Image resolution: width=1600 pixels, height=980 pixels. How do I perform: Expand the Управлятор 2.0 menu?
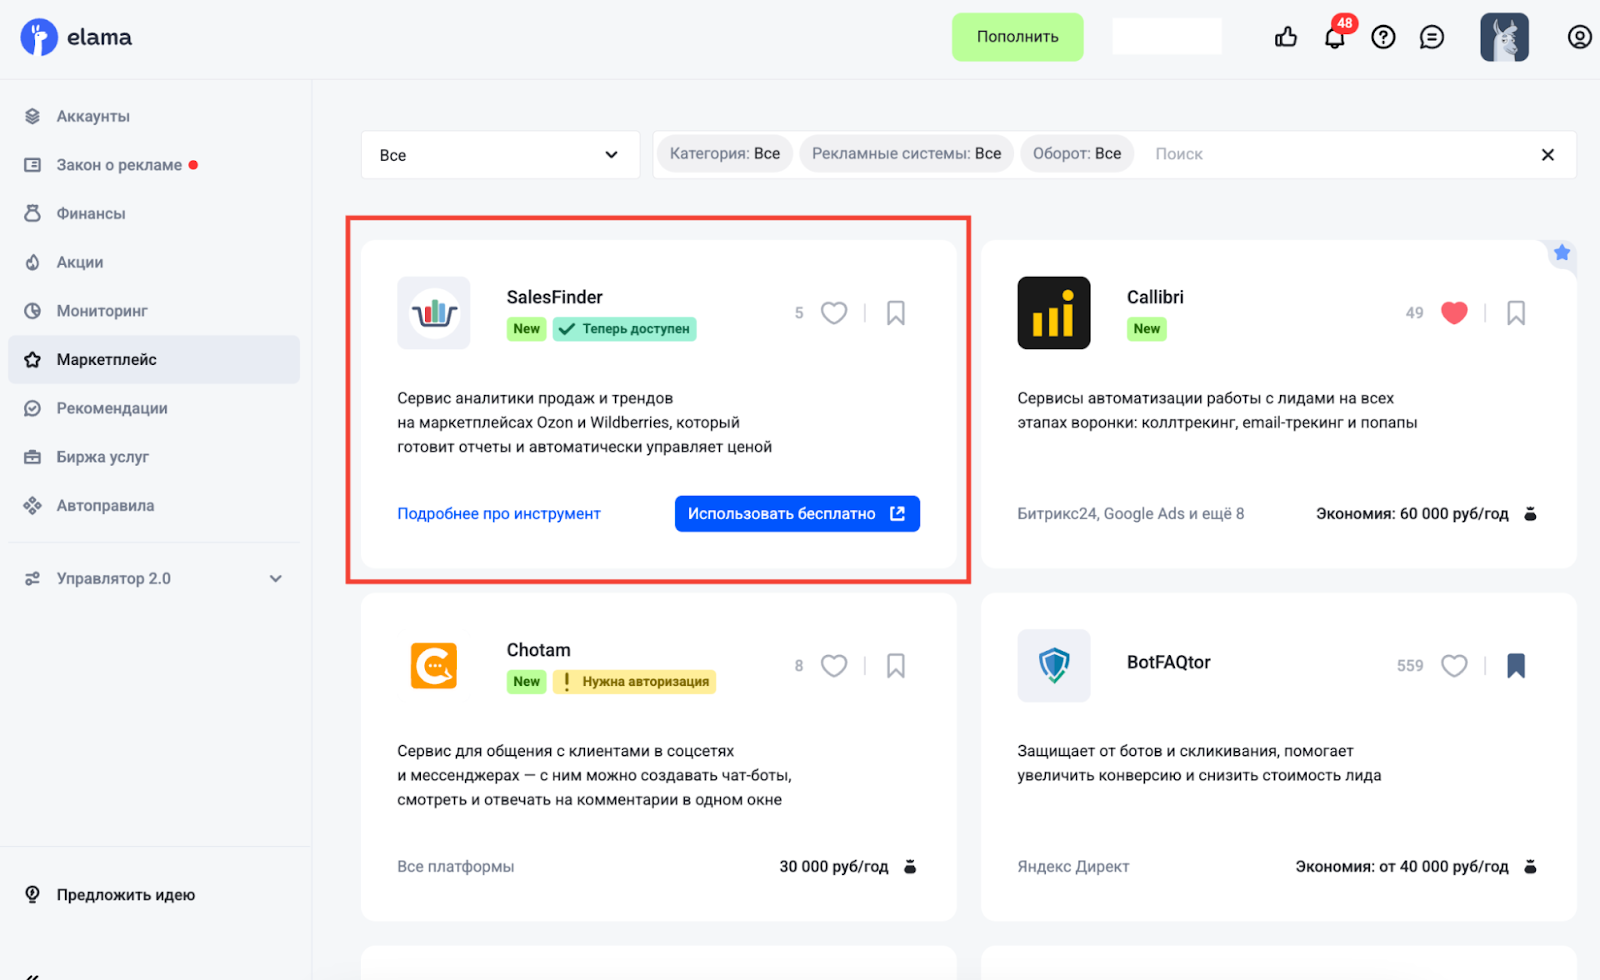tap(276, 579)
